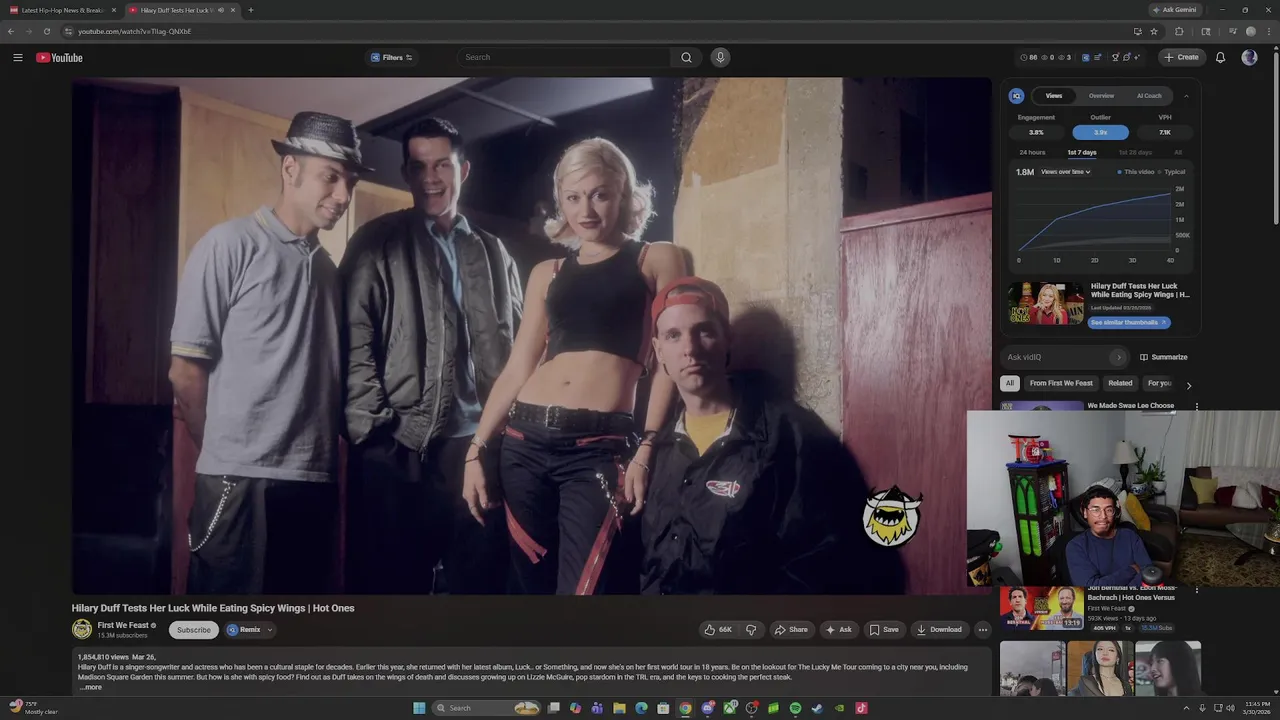This screenshot has height=720, width=1280.
Task: Share the video
Action: [x=791, y=630]
